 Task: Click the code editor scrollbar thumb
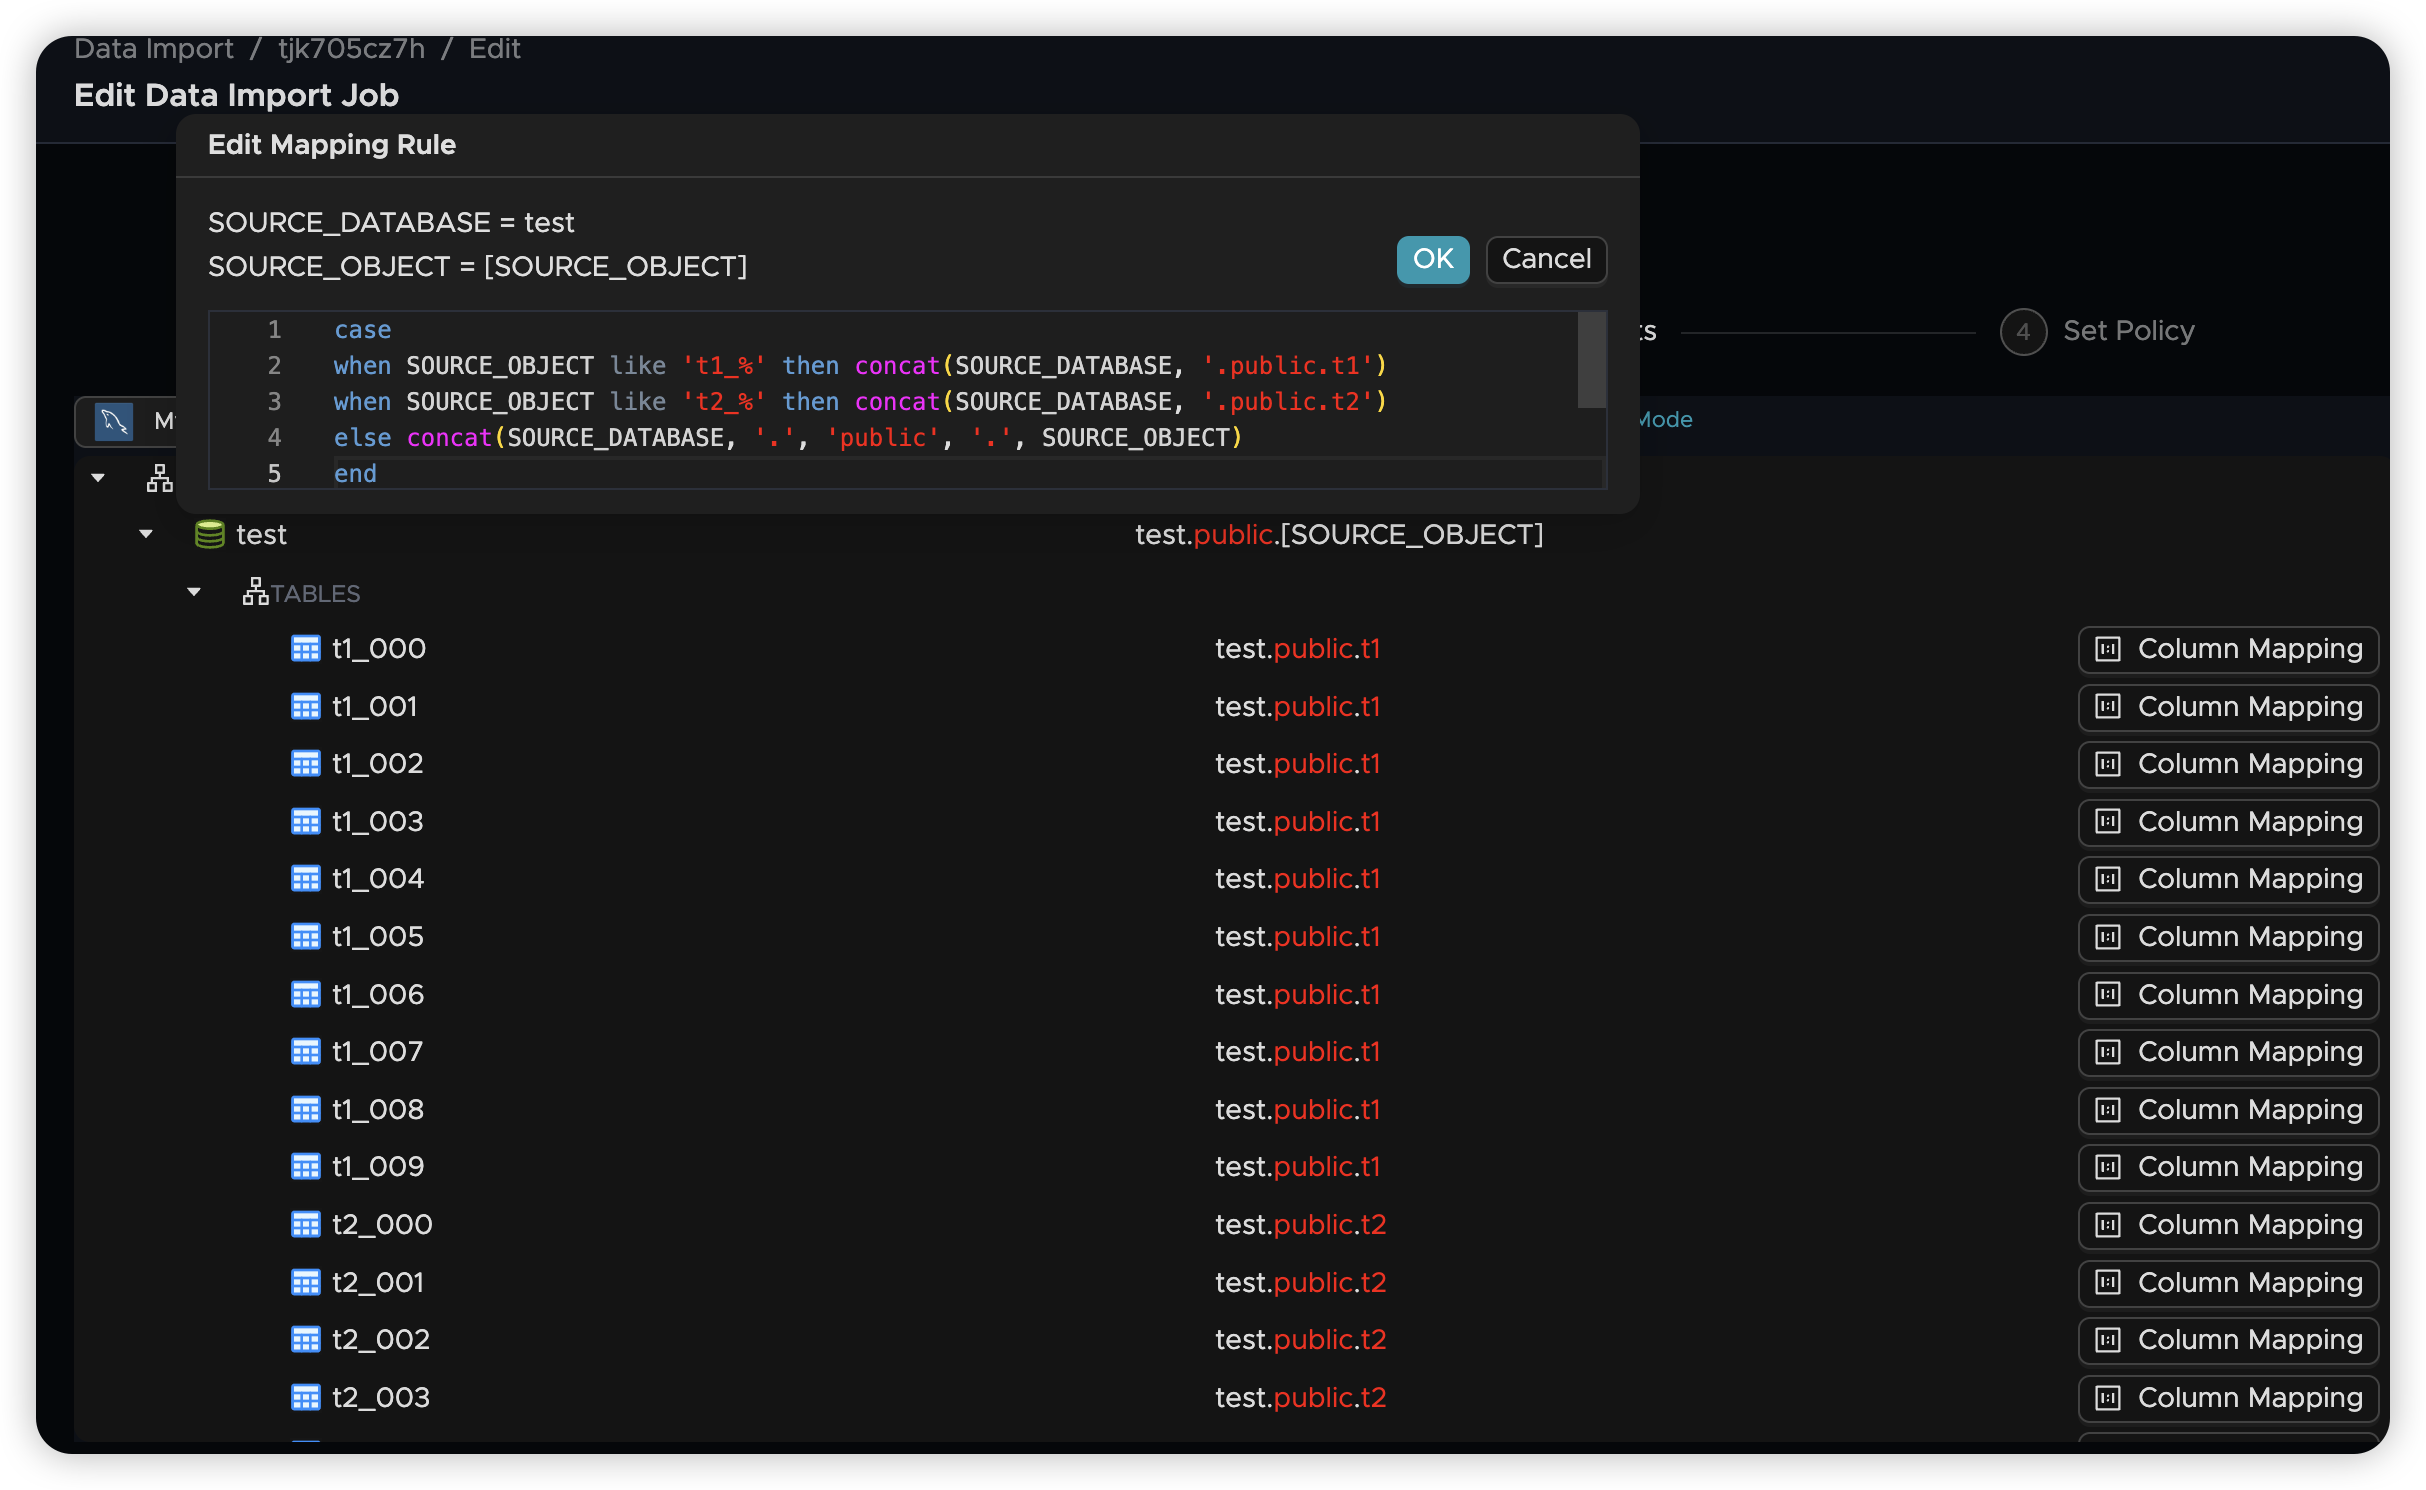(1591, 360)
